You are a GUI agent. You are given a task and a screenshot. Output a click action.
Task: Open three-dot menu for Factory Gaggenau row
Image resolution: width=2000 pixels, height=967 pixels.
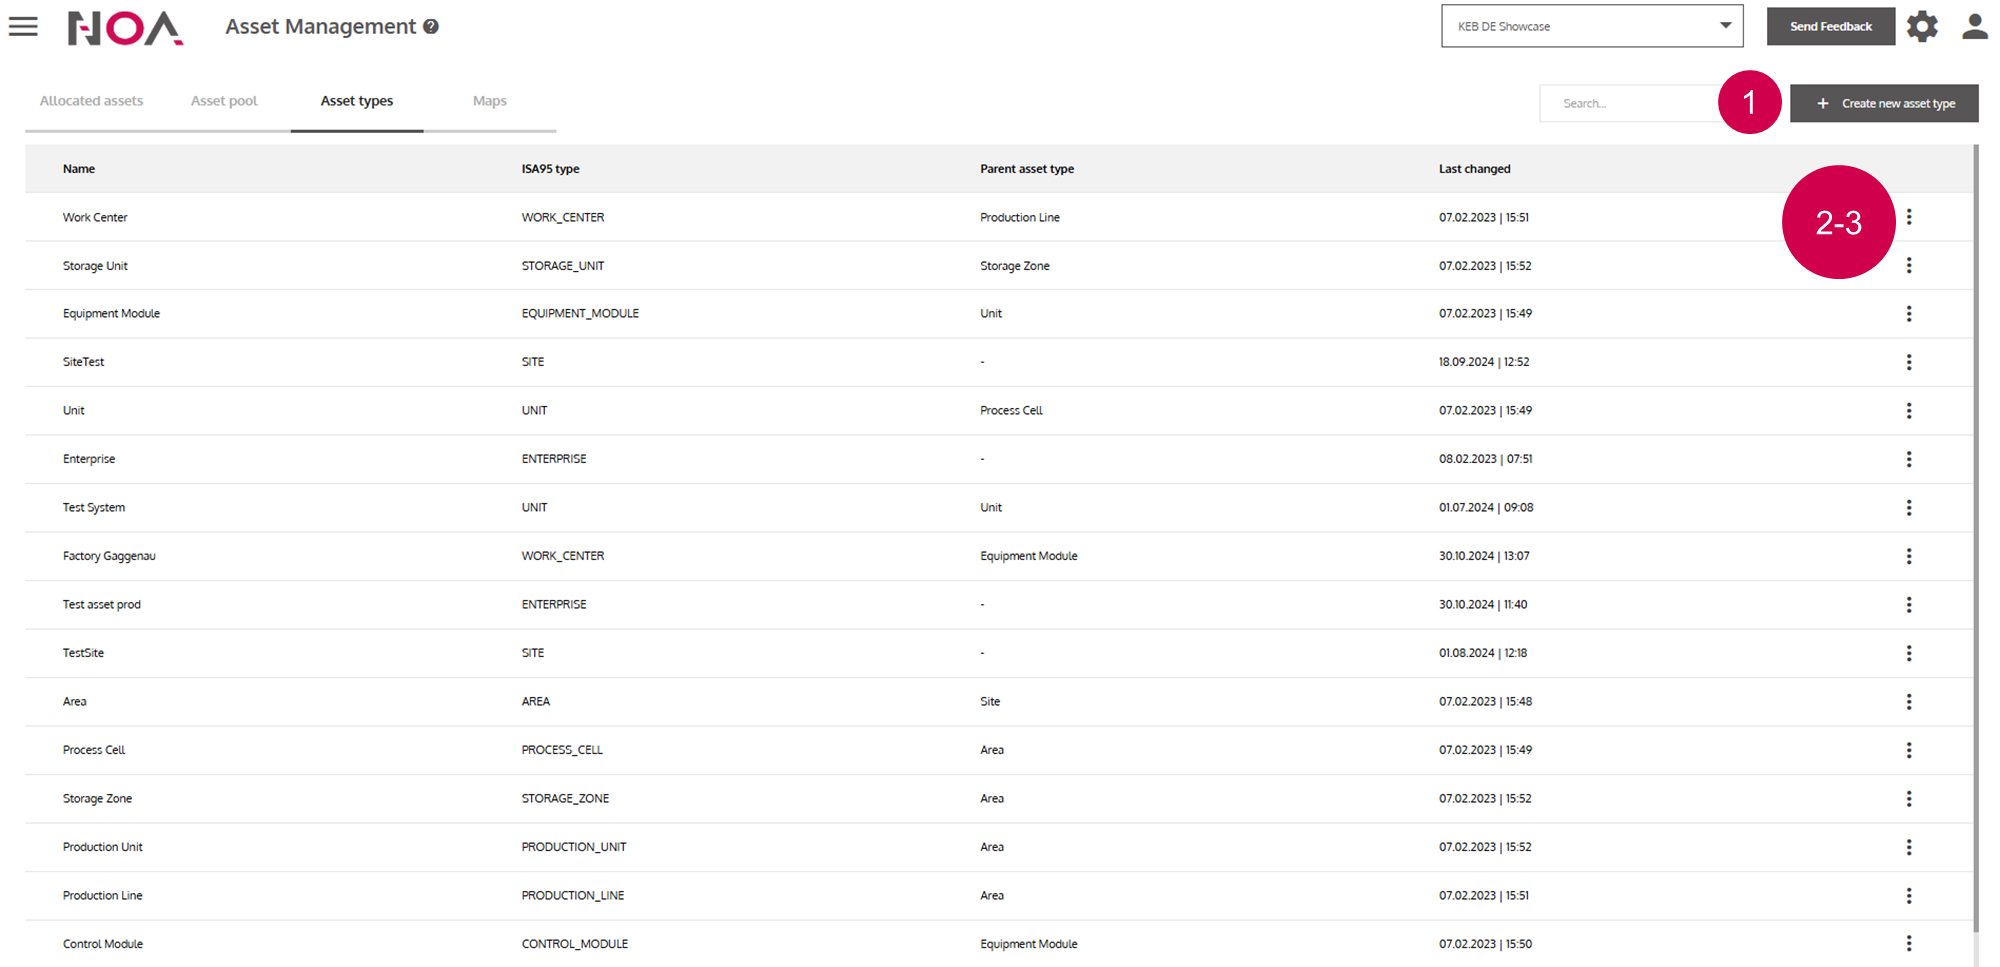1908,556
